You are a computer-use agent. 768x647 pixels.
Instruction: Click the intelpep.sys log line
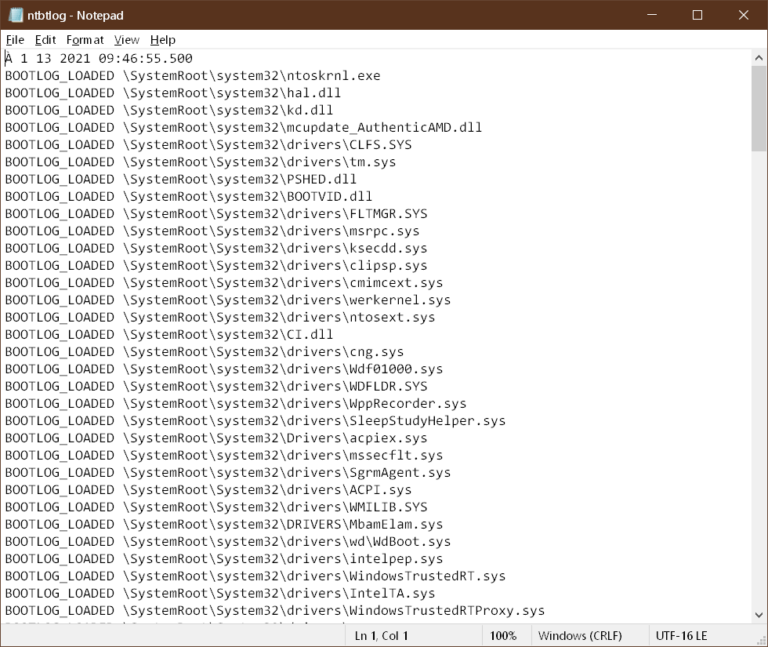point(224,558)
